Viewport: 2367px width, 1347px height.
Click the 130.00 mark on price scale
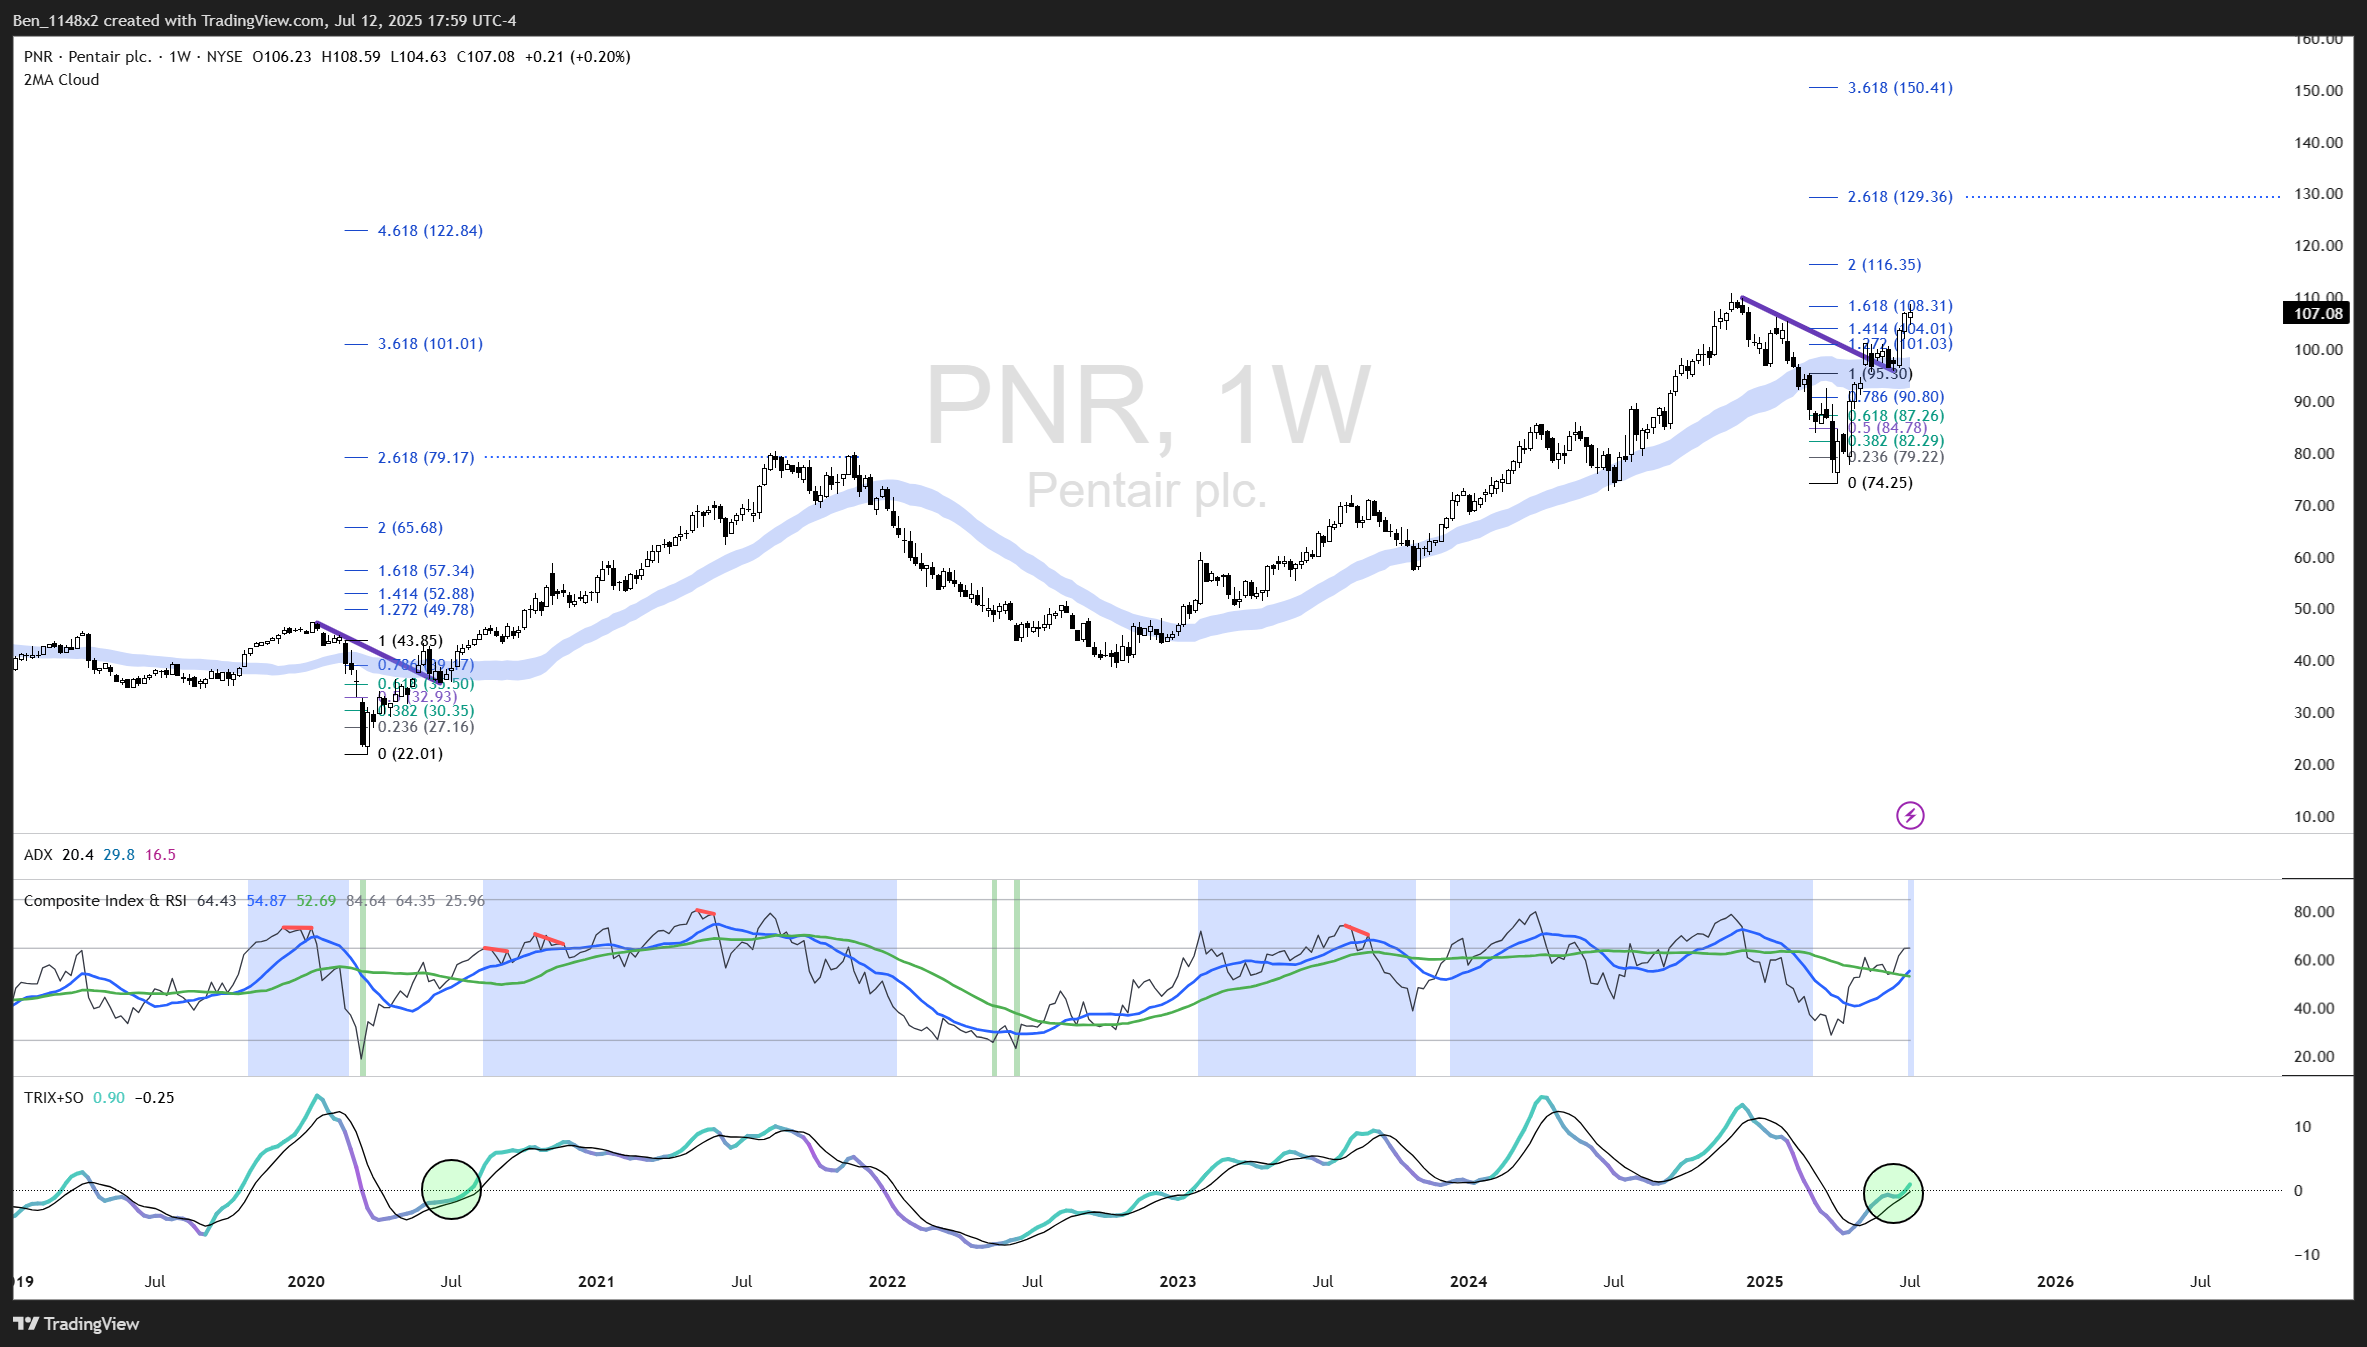pos(2318,194)
